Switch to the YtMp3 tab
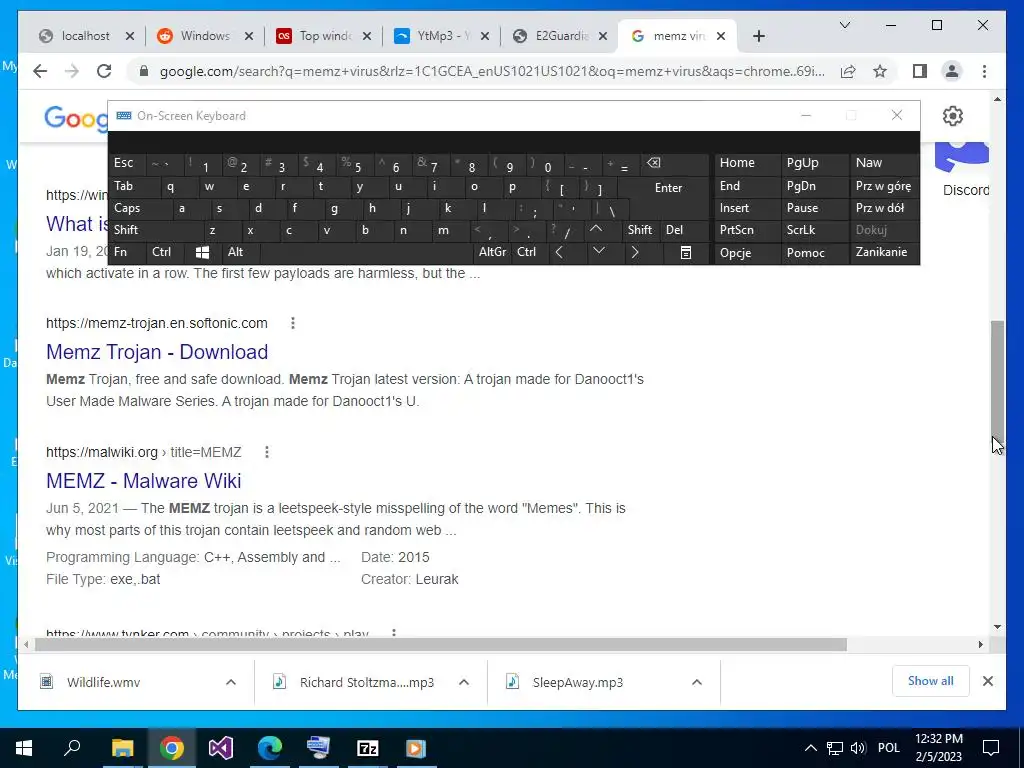This screenshot has width=1024, height=768. [x=441, y=36]
